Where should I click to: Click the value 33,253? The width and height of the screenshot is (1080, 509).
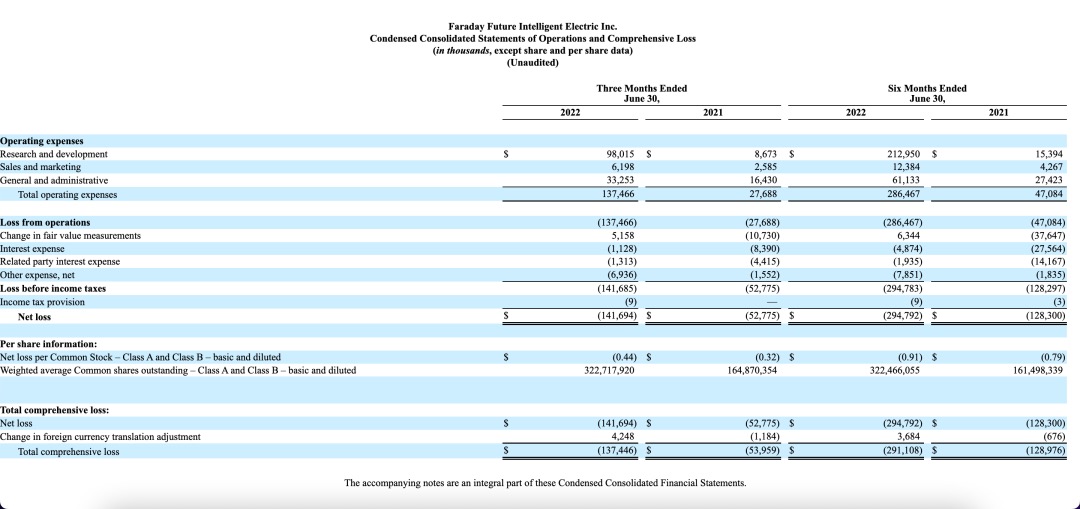pyautogui.click(x=623, y=180)
